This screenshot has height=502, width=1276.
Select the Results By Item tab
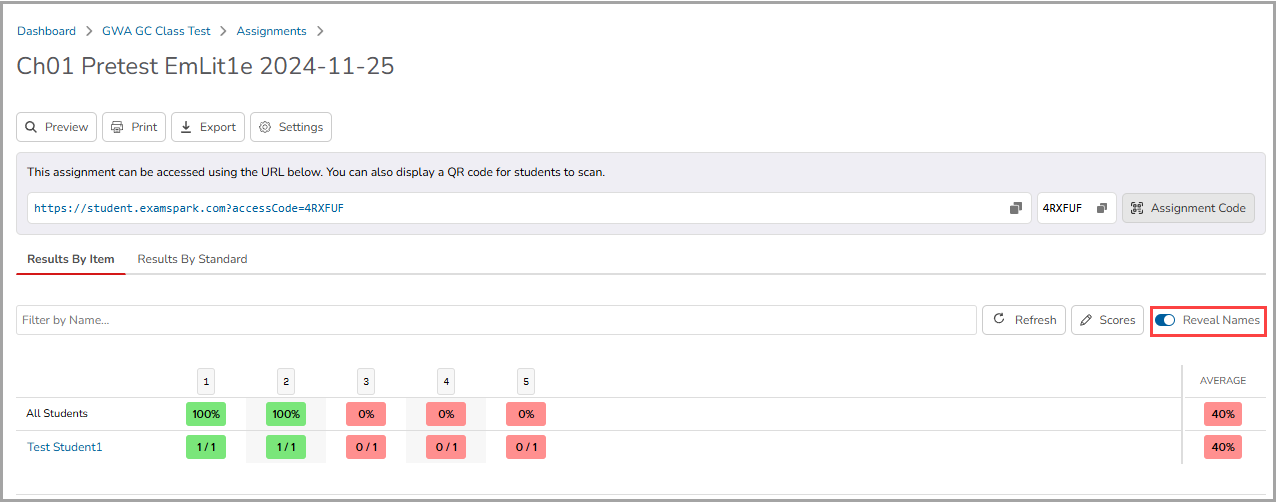[x=71, y=259]
